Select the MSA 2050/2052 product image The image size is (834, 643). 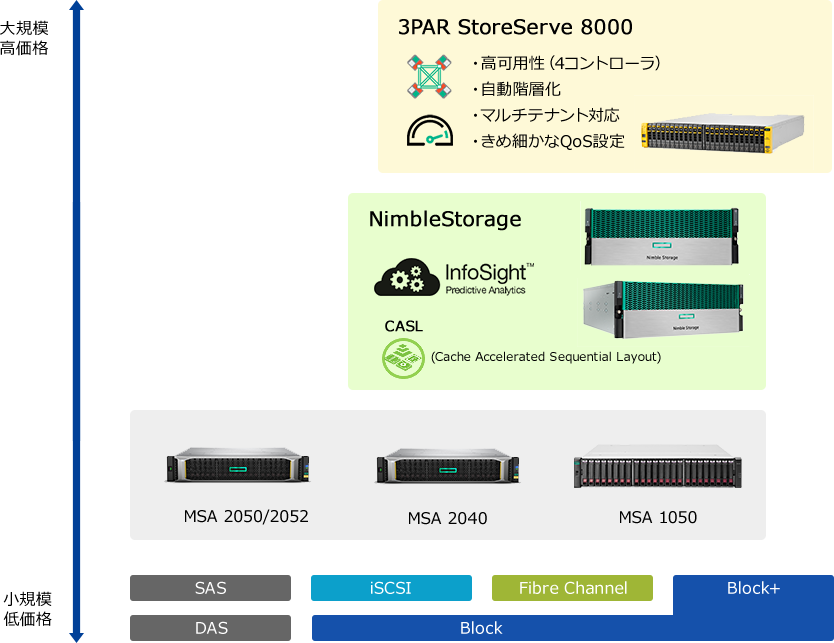click(238, 465)
